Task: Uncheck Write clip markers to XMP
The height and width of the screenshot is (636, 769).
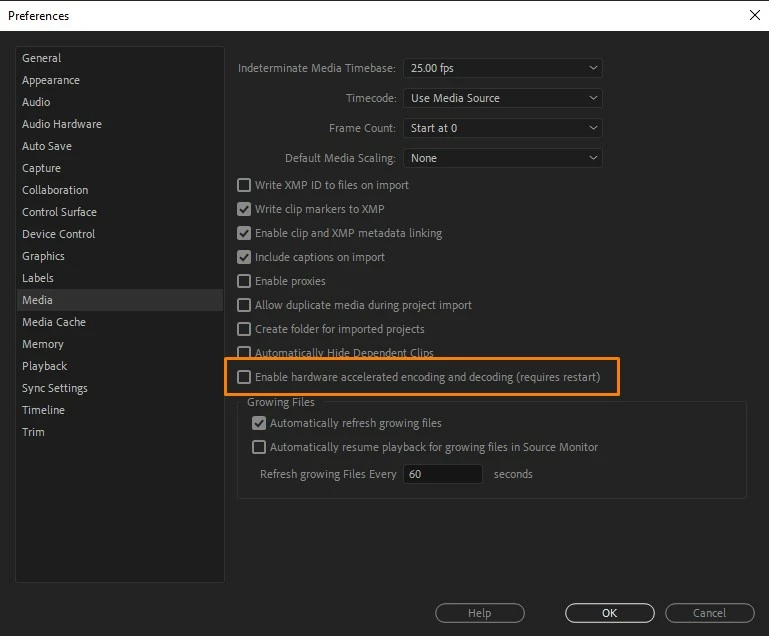Action: click(244, 209)
